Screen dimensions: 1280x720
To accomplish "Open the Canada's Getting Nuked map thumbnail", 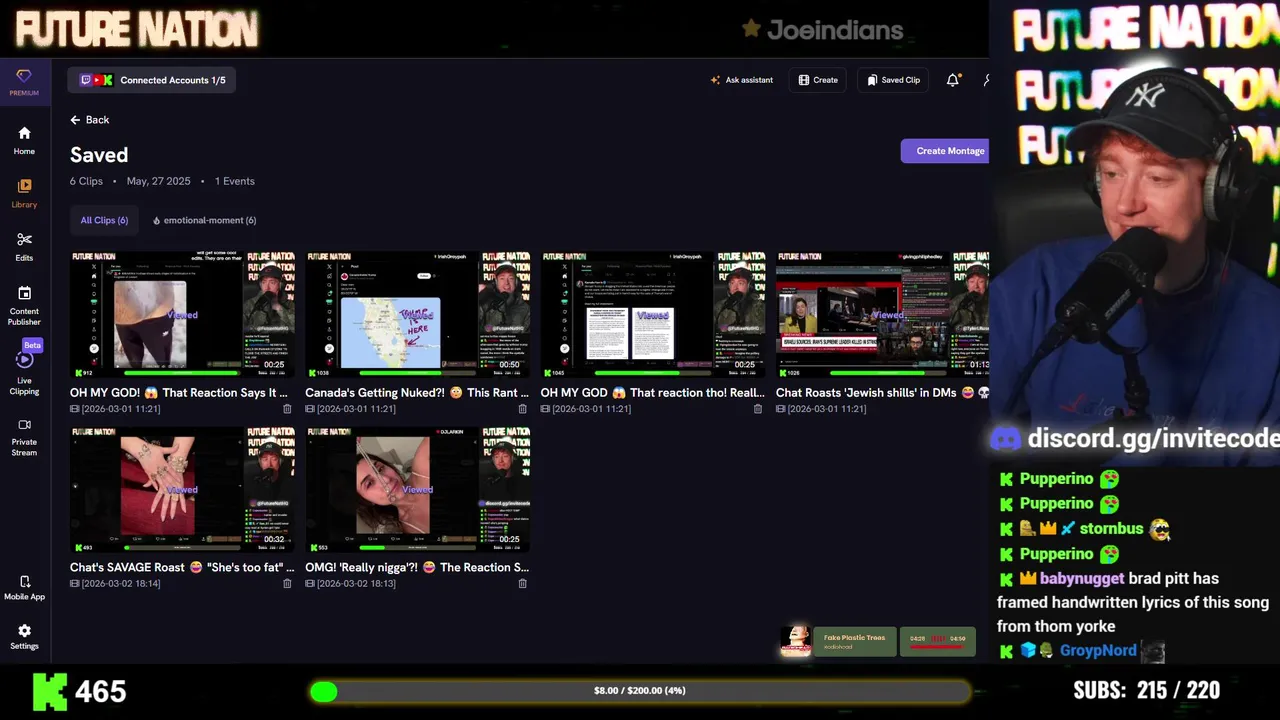I will point(418,314).
